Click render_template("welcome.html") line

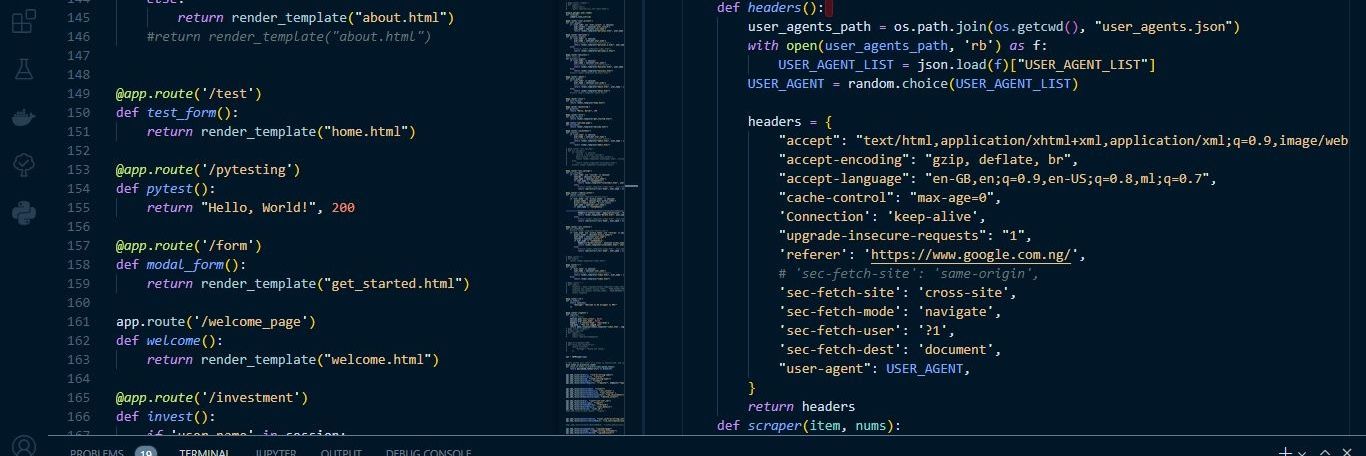293,359
